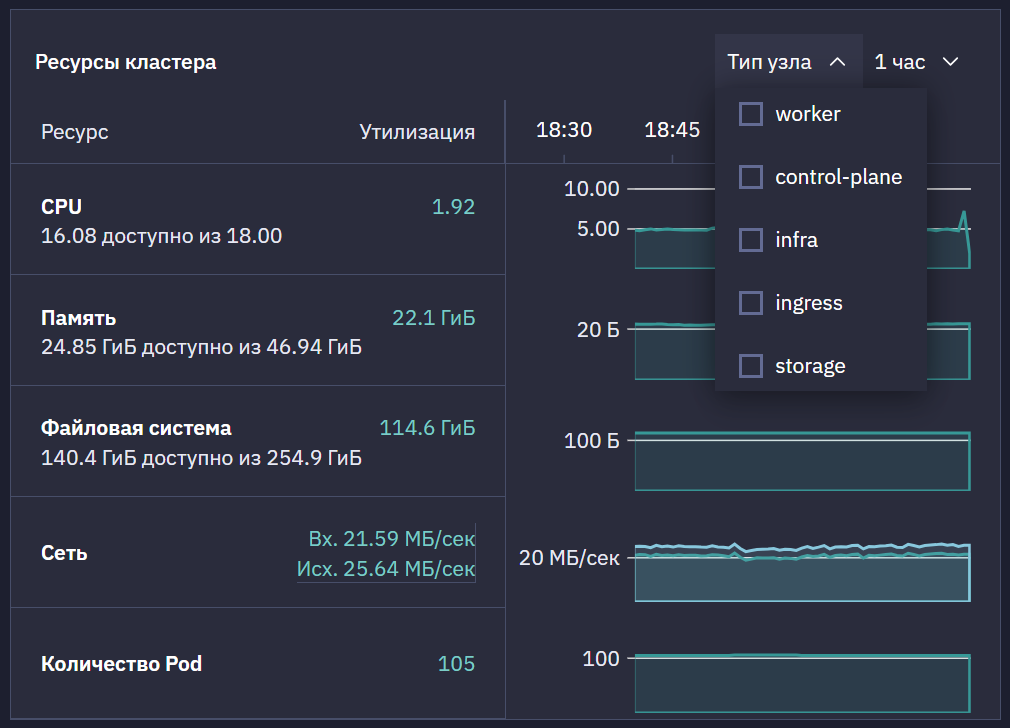Open the Память utilization value 22.1 ГиБ

tap(434, 318)
